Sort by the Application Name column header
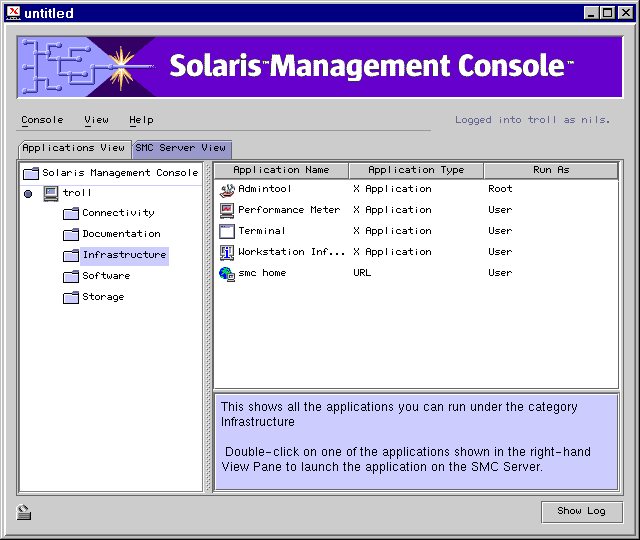The height and width of the screenshot is (540, 640). click(281, 170)
